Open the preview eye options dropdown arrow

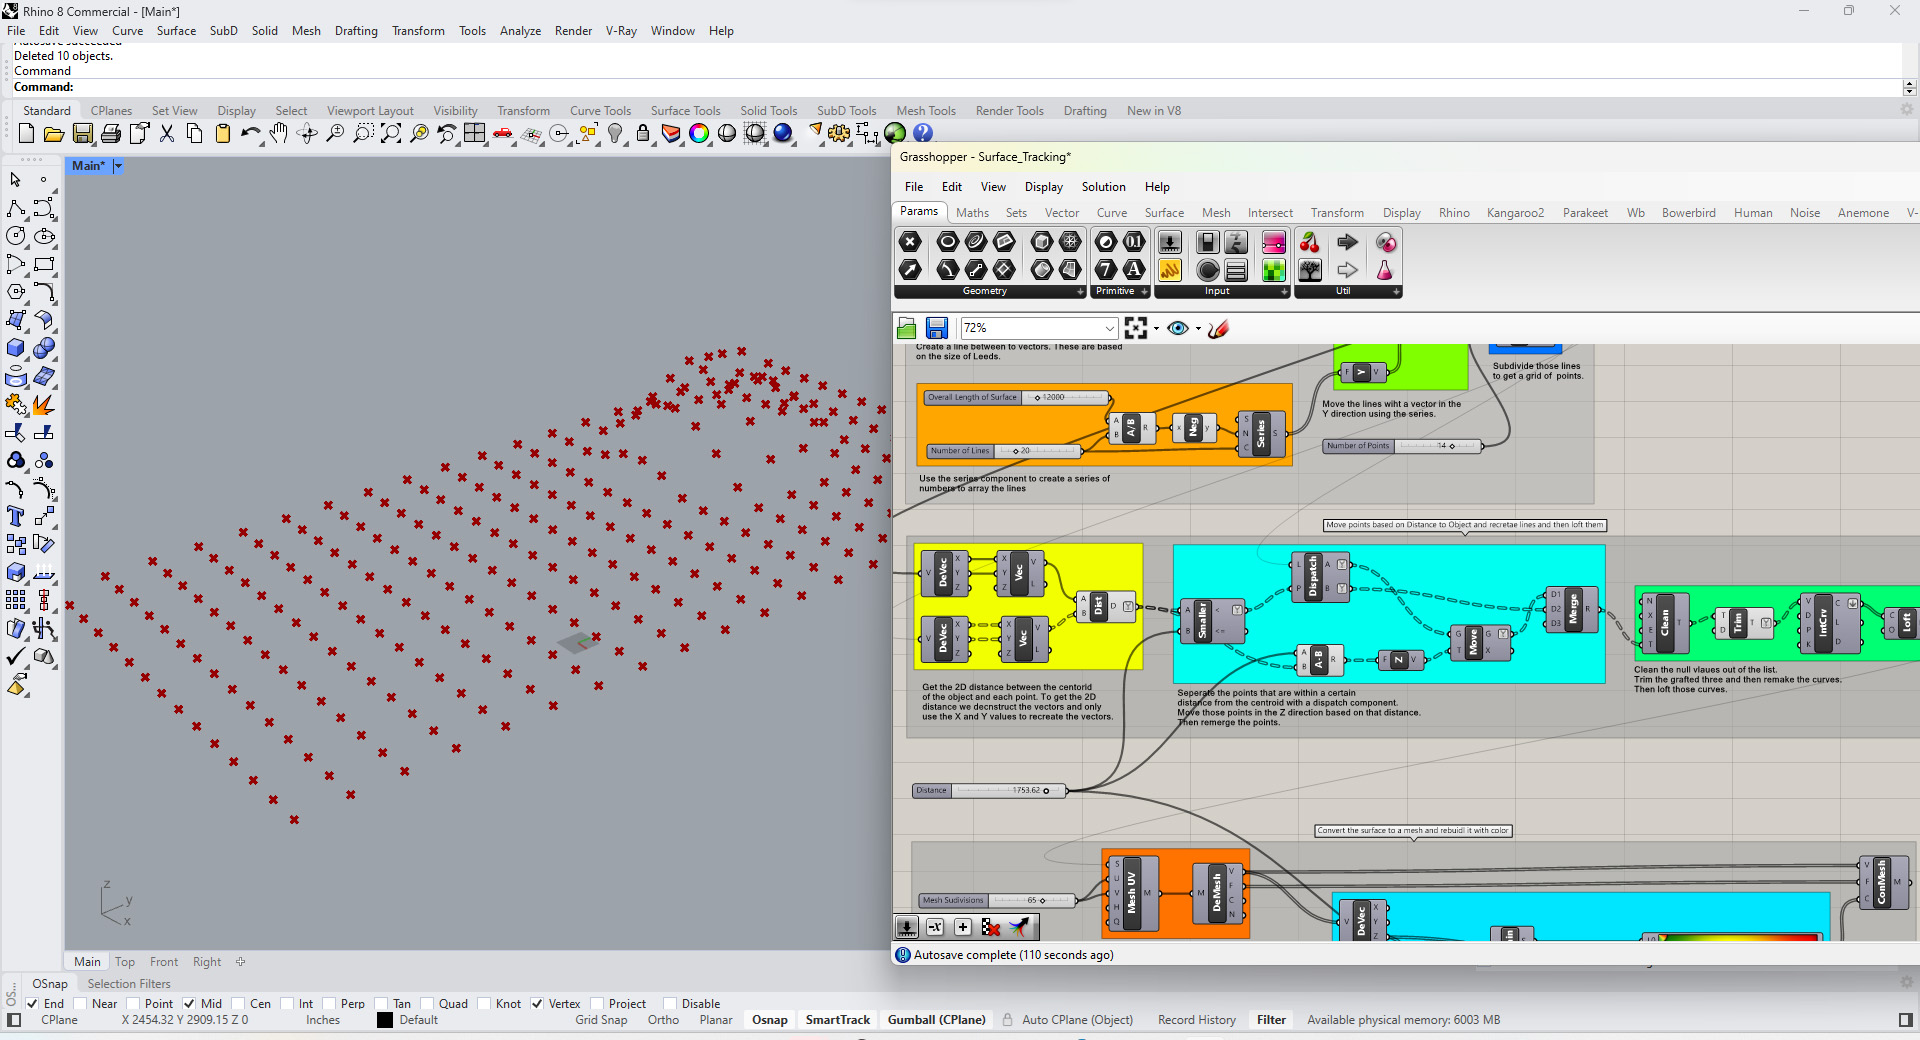click(1198, 328)
